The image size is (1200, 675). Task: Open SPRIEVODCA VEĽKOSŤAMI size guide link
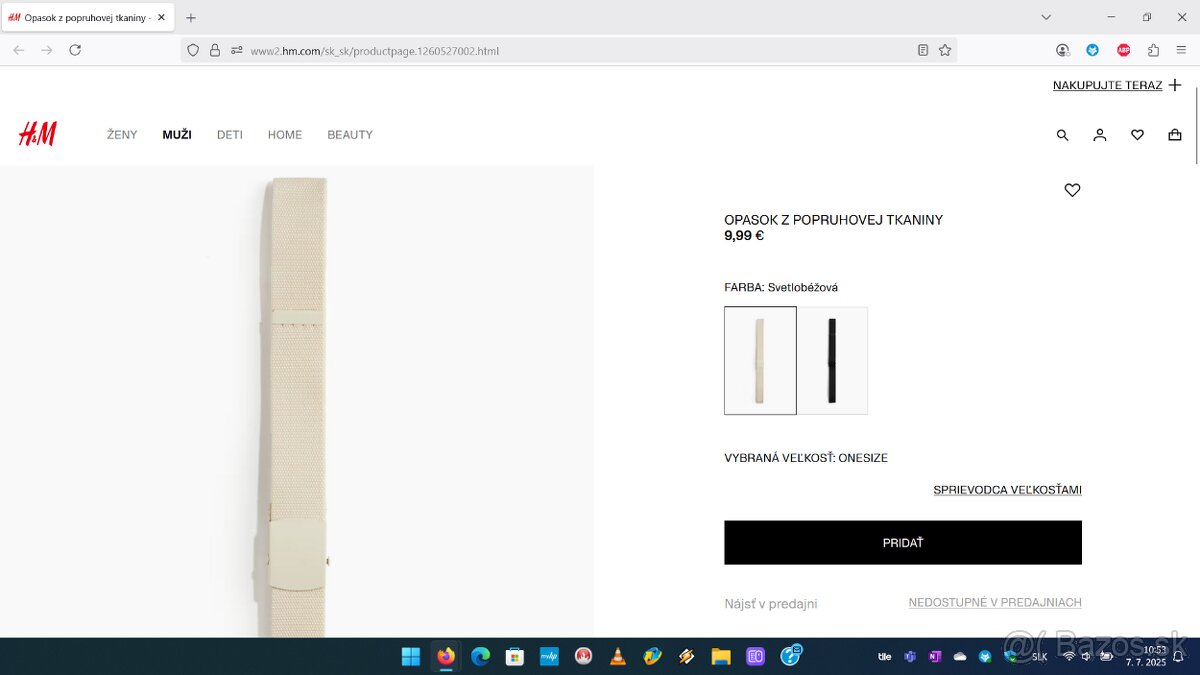point(1007,490)
